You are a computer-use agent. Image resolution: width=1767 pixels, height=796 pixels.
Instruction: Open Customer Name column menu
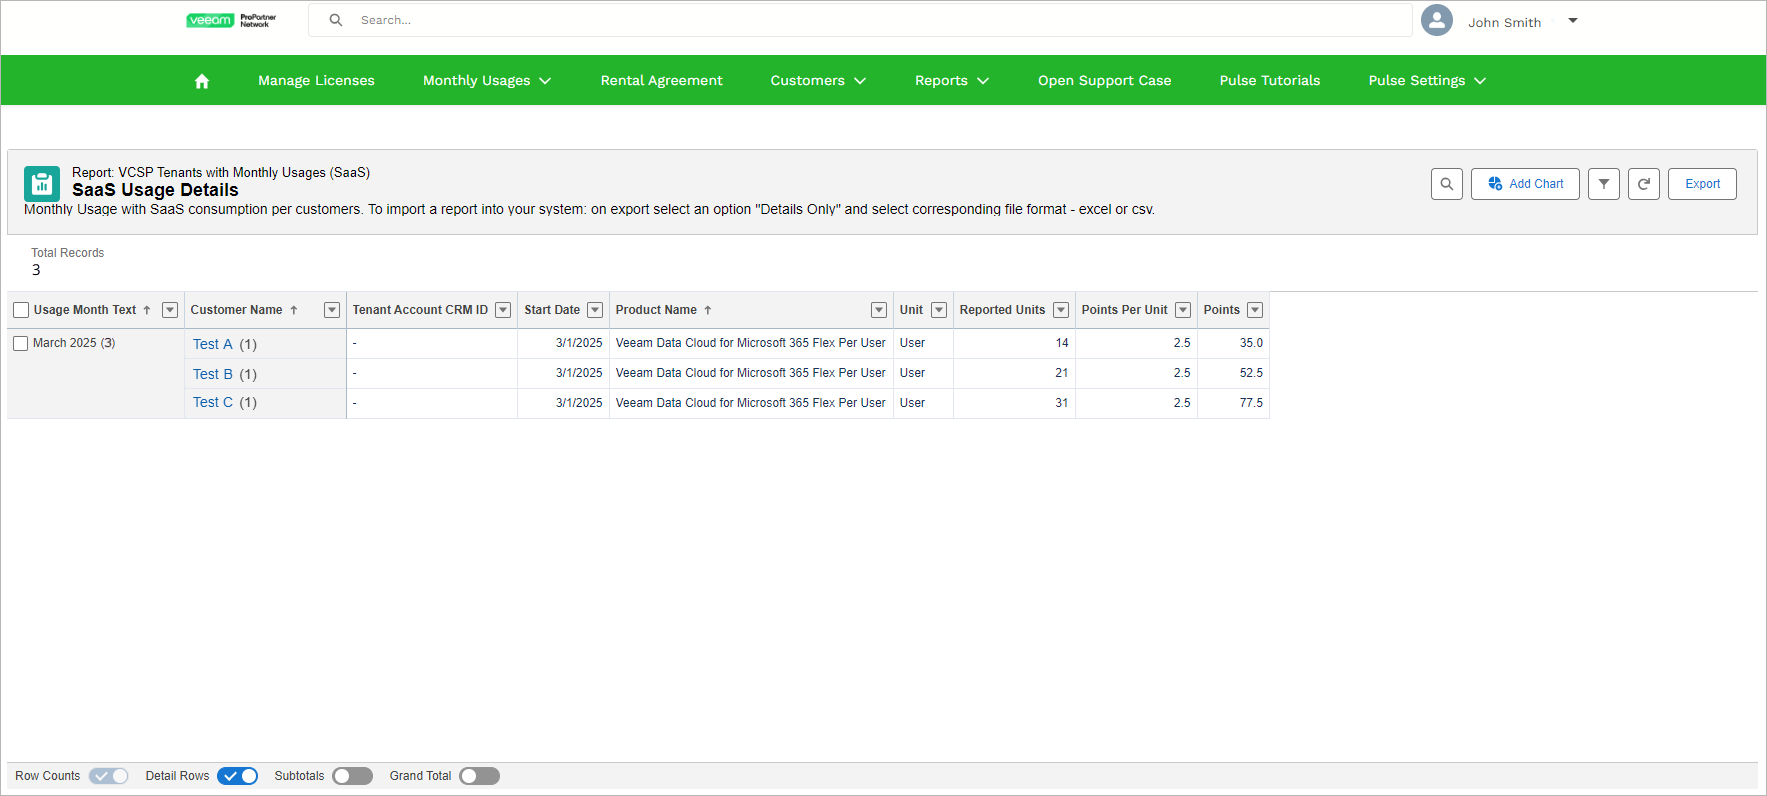[x=332, y=310]
